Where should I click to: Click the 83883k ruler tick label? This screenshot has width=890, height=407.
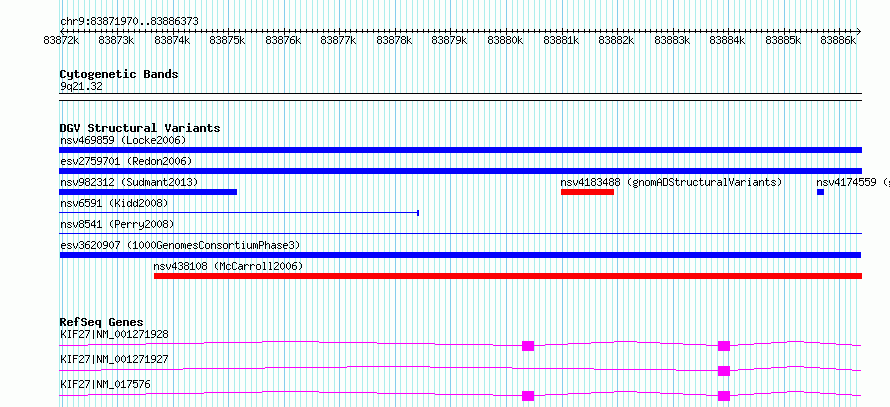pos(671,40)
